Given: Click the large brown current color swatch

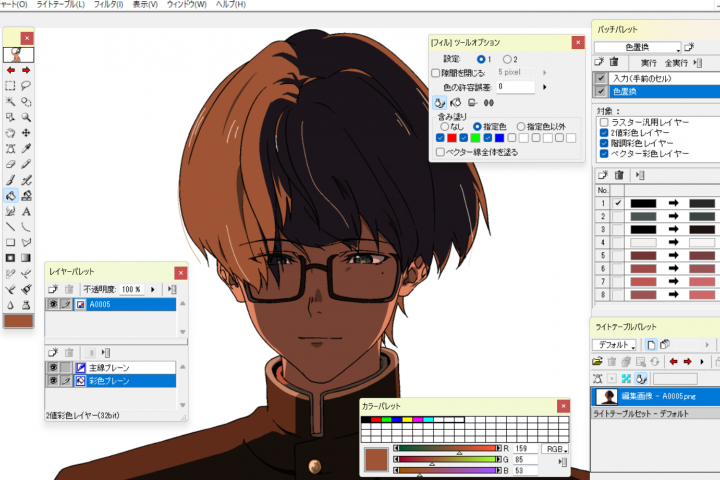Looking at the screenshot, I should point(378,461).
